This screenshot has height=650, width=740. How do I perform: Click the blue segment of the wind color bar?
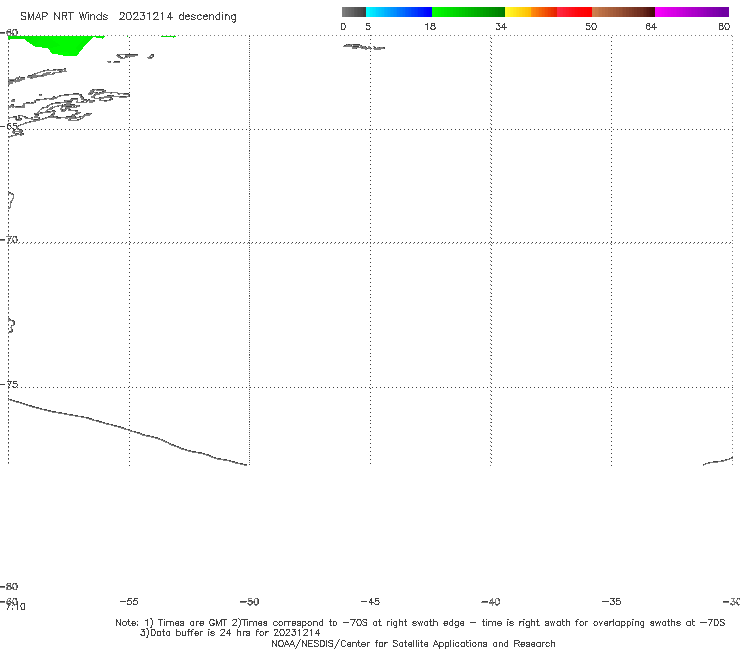pyautogui.click(x=399, y=12)
